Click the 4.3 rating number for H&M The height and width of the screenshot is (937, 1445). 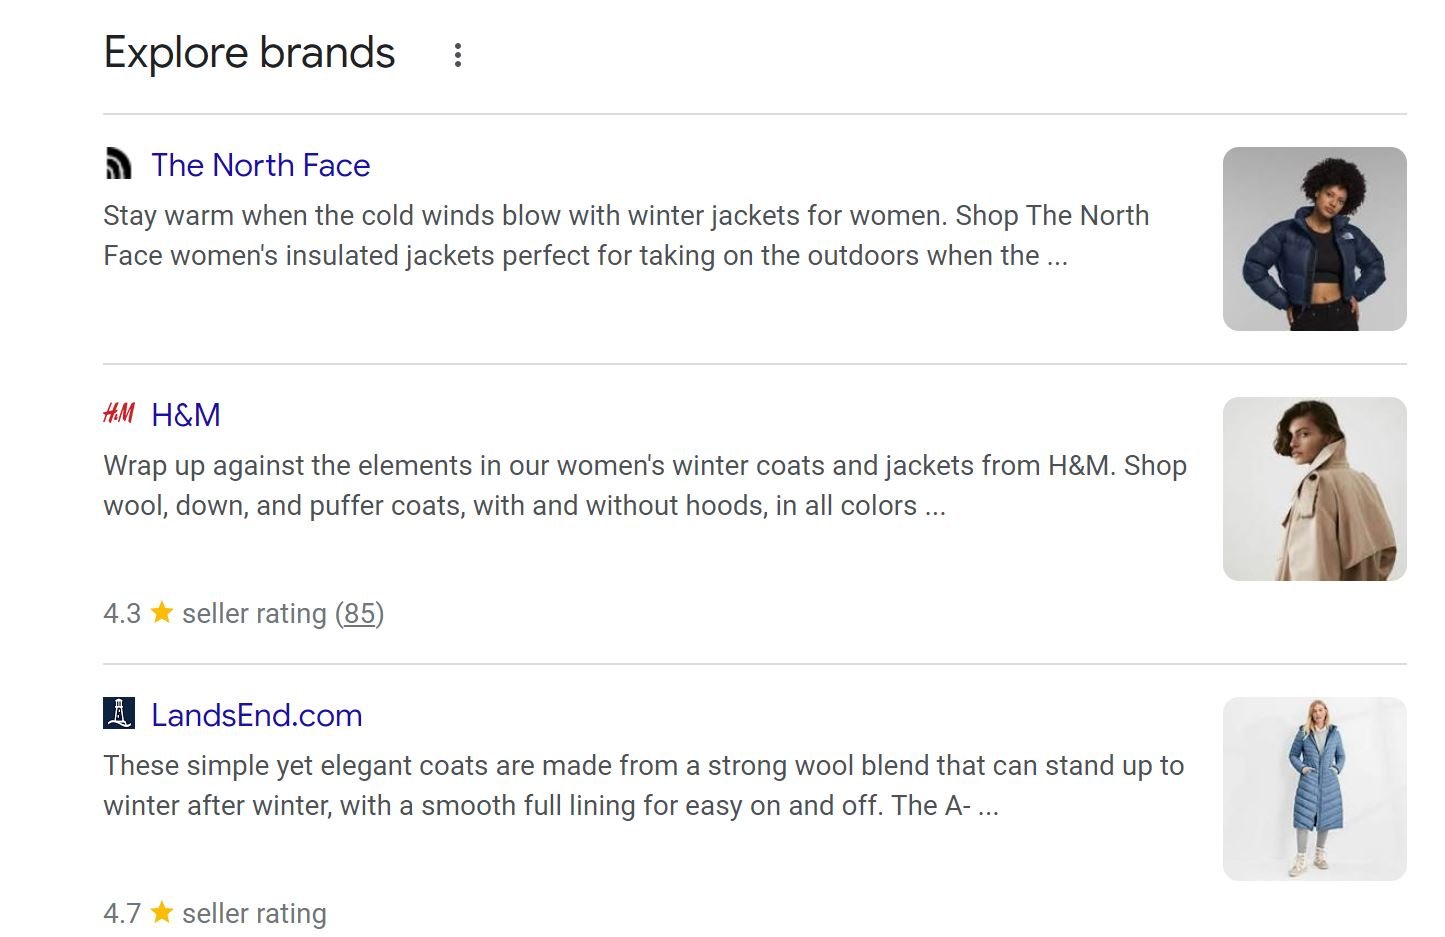(x=122, y=613)
